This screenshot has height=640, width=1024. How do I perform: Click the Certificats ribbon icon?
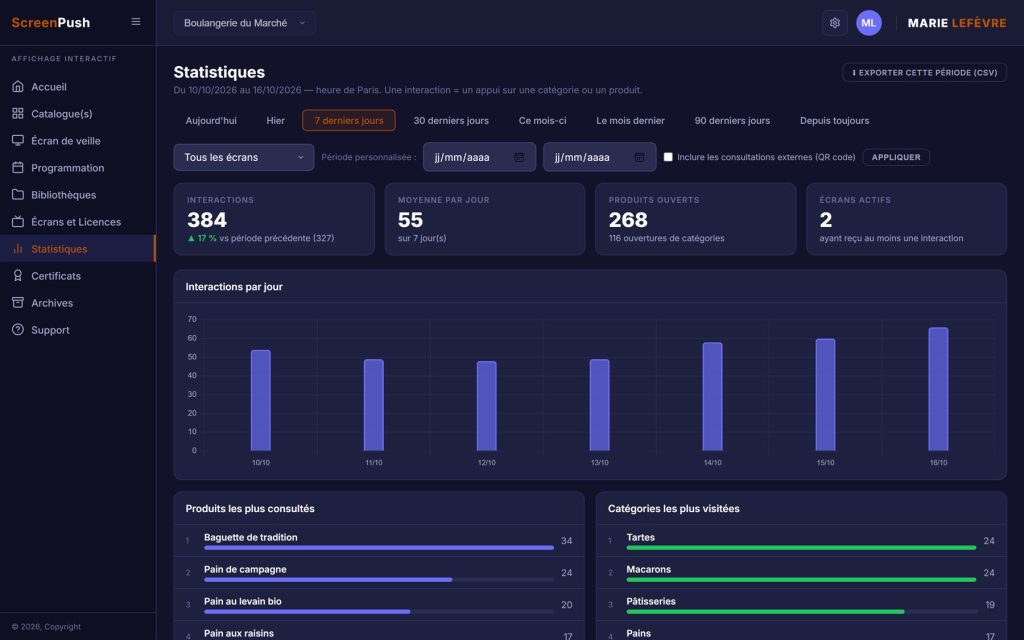(x=18, y=276)
